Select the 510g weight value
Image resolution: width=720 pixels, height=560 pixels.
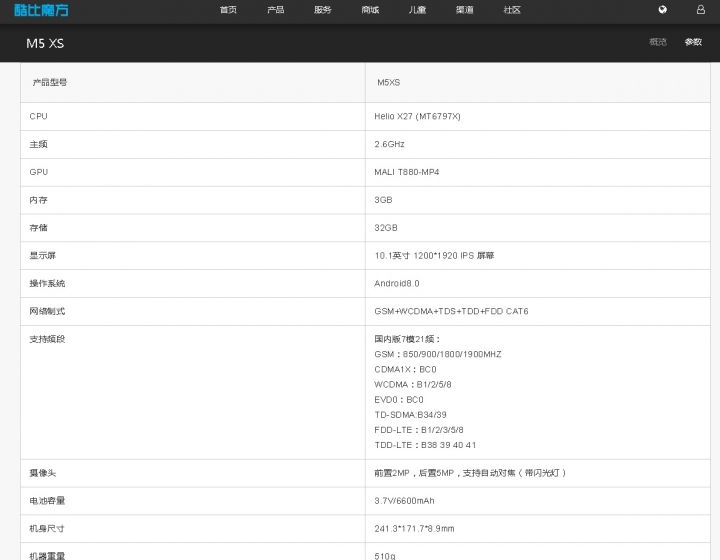coord(385,556)
